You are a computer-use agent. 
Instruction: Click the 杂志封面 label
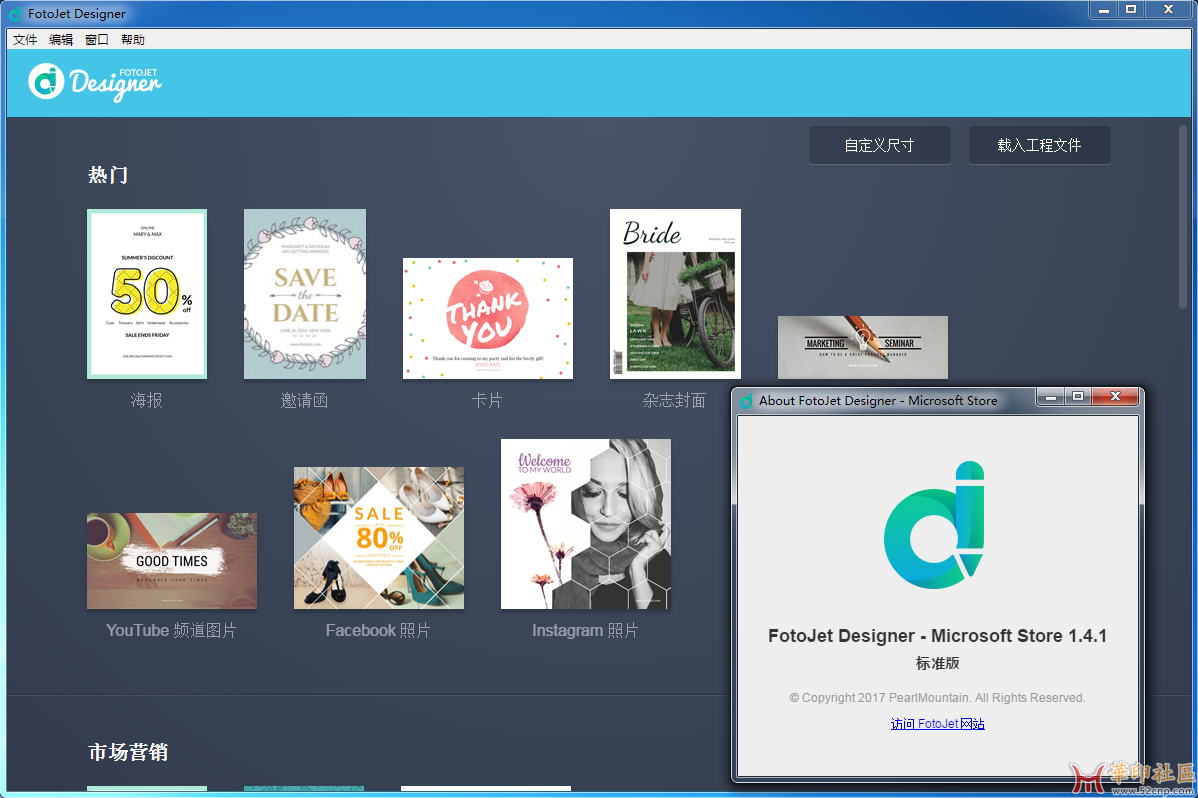tap(674, 401)
